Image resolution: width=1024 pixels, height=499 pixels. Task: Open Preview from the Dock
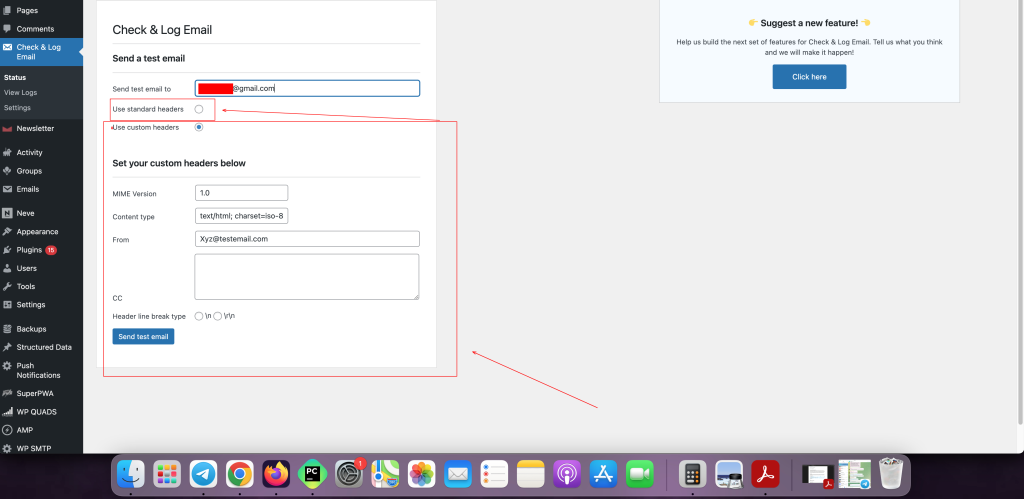[x=729, y=474]
